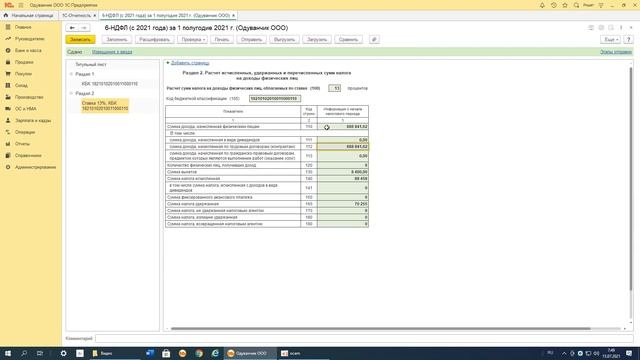
Task: Close the 6-НДФЛ report tab
Action: 233,16
